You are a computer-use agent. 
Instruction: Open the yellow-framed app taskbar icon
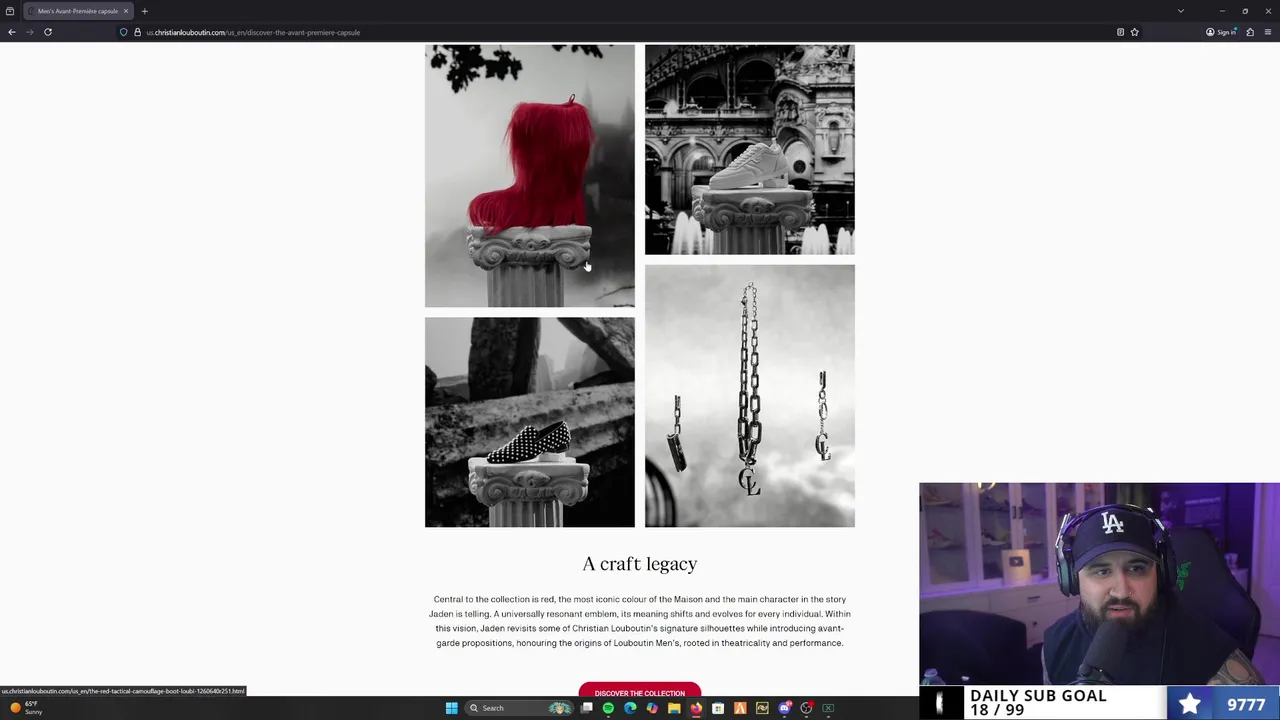(x=762, y=708)
